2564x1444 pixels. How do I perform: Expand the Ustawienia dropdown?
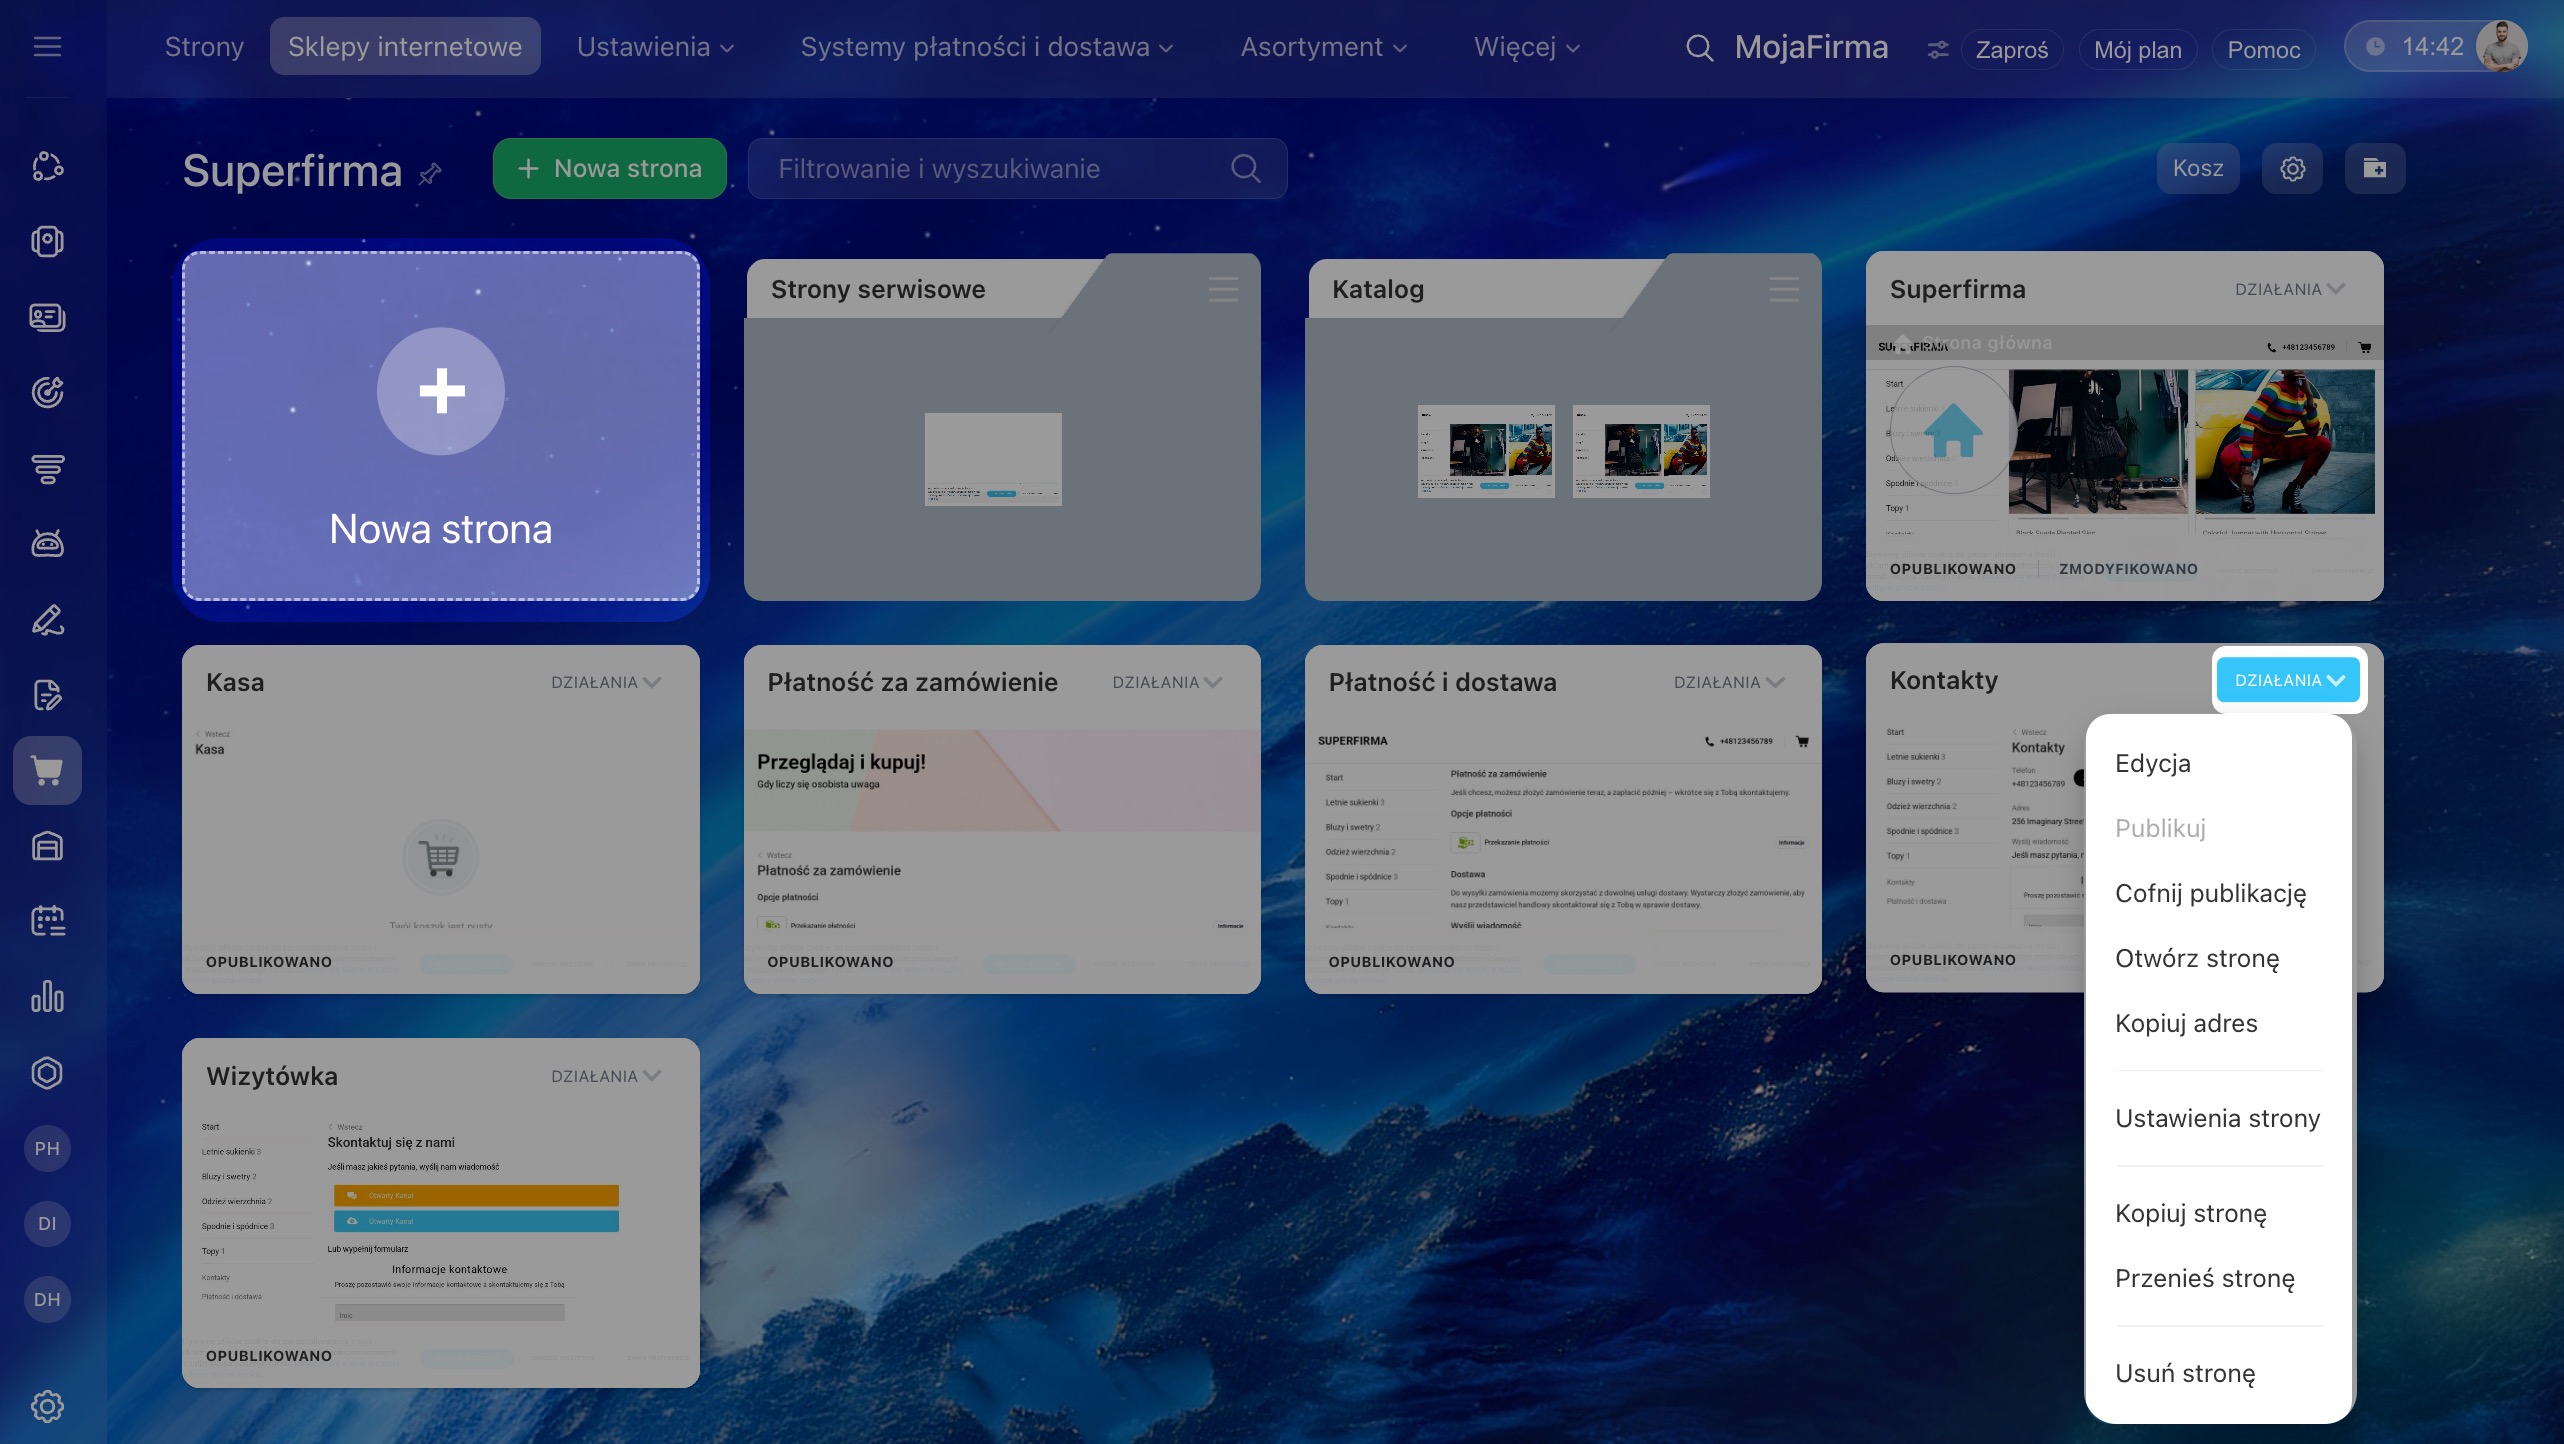coord(655,47)
